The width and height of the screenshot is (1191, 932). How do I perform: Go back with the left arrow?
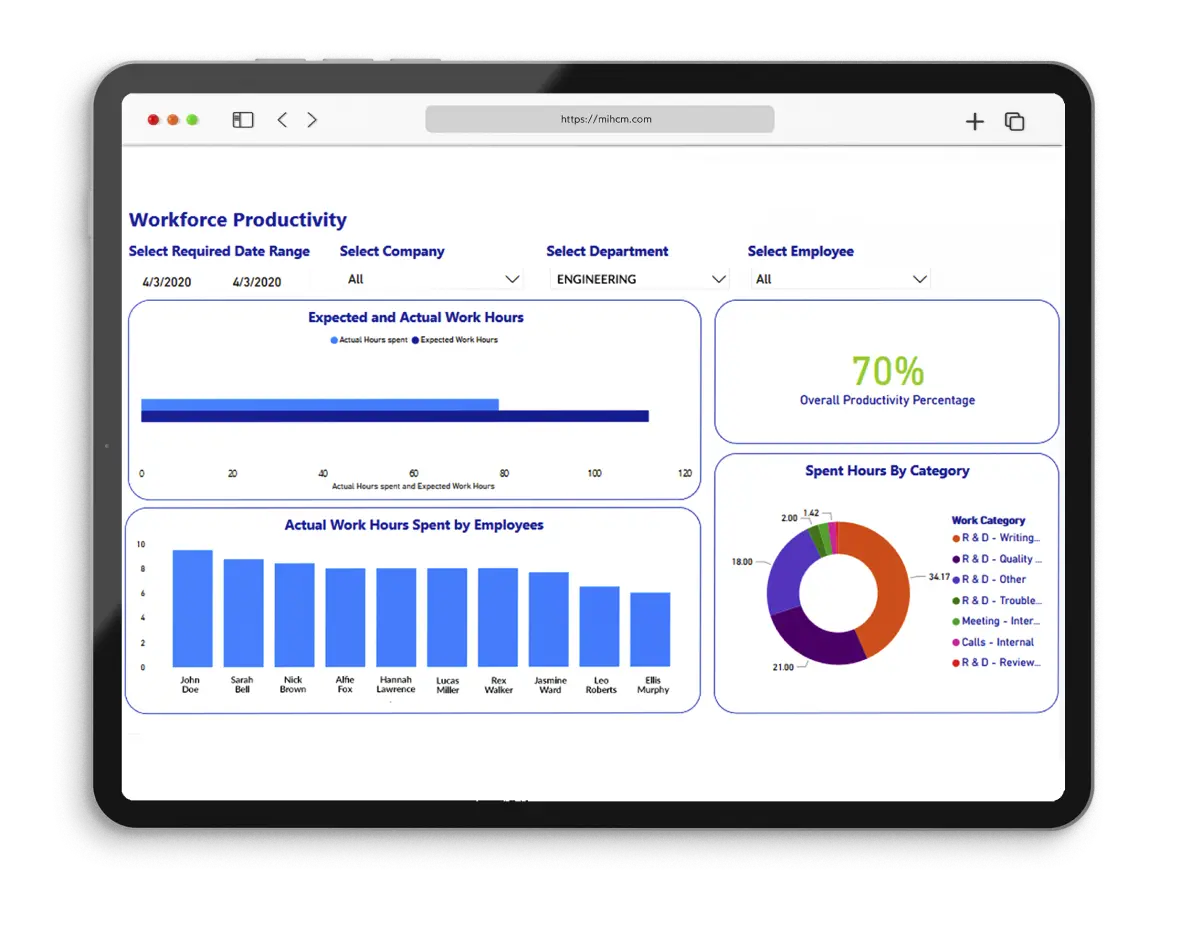282,120
